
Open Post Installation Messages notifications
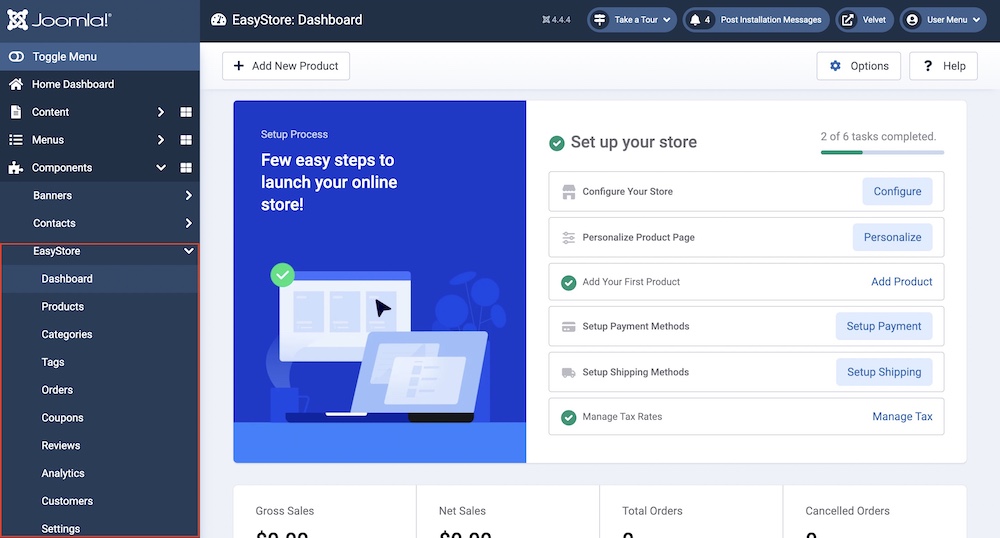pyautogui.click(x=756, y=20)
